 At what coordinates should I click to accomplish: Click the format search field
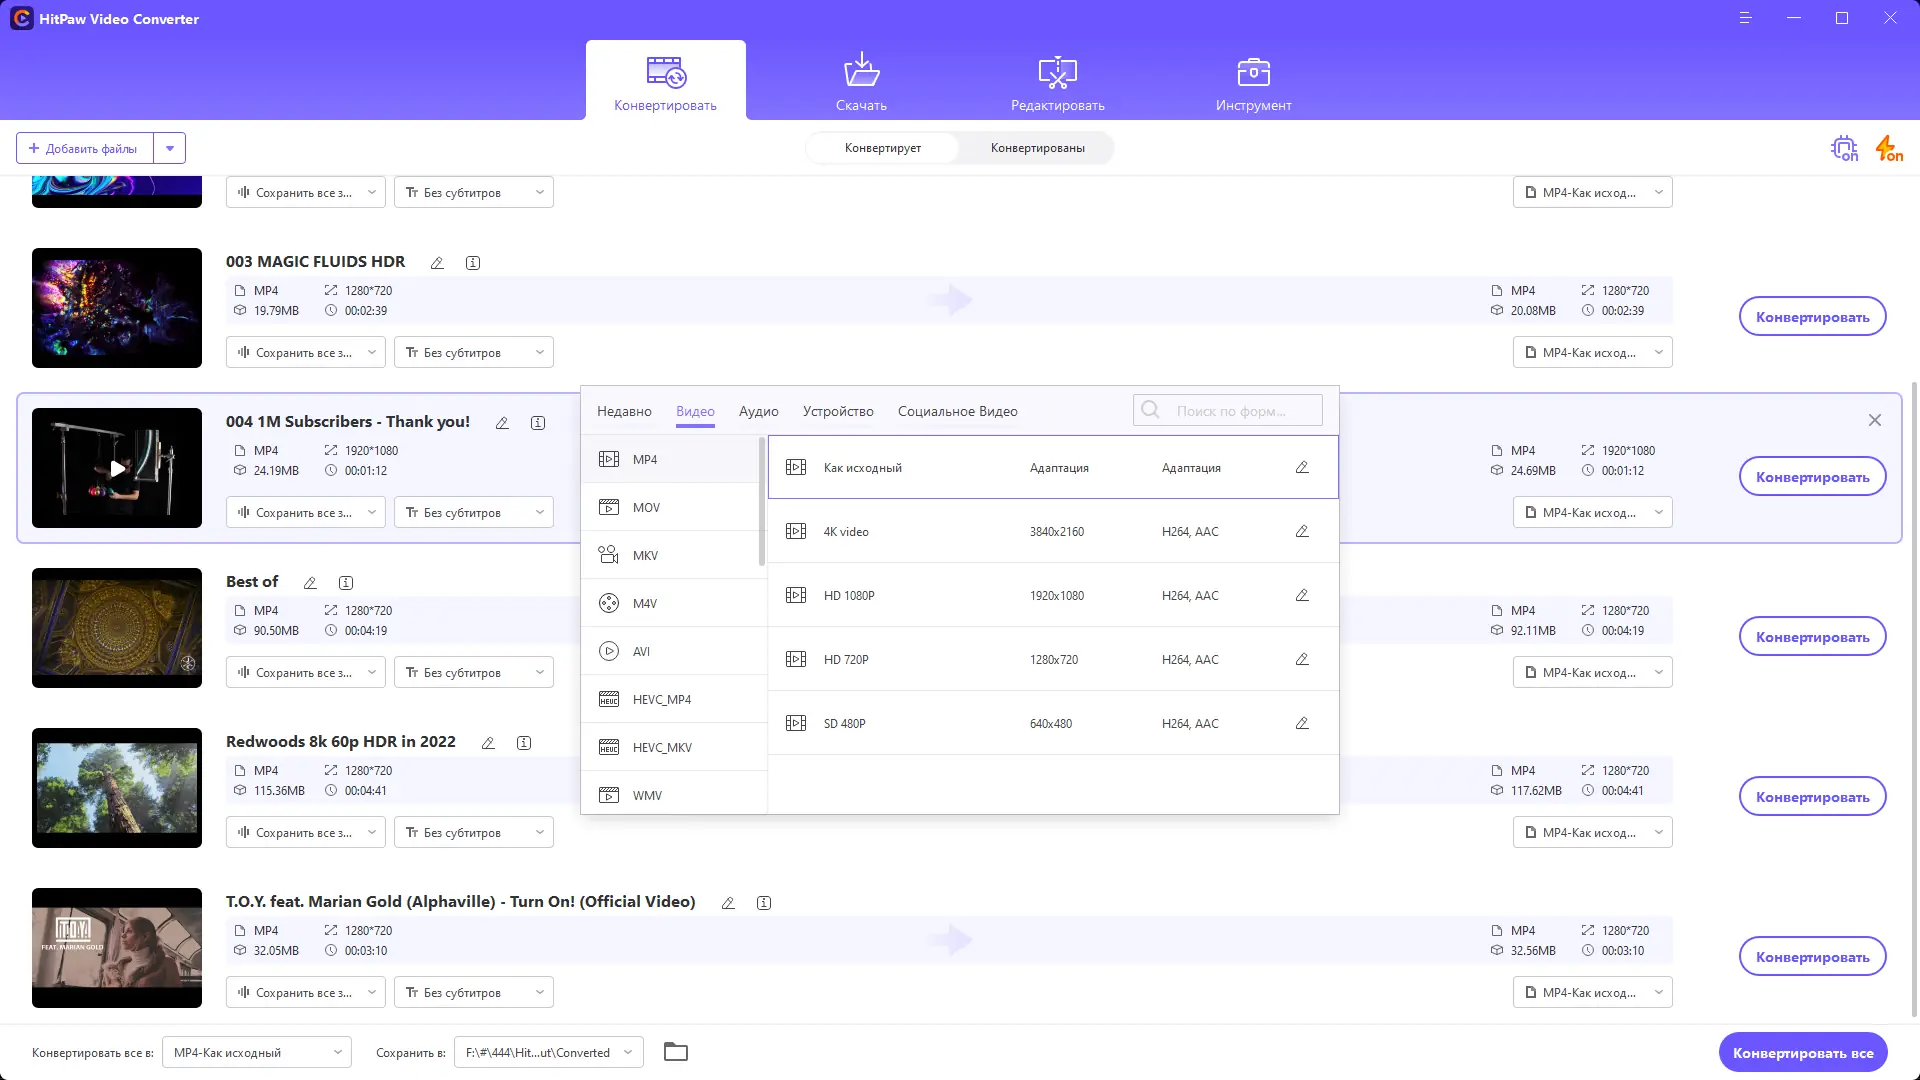(1230, 411)
